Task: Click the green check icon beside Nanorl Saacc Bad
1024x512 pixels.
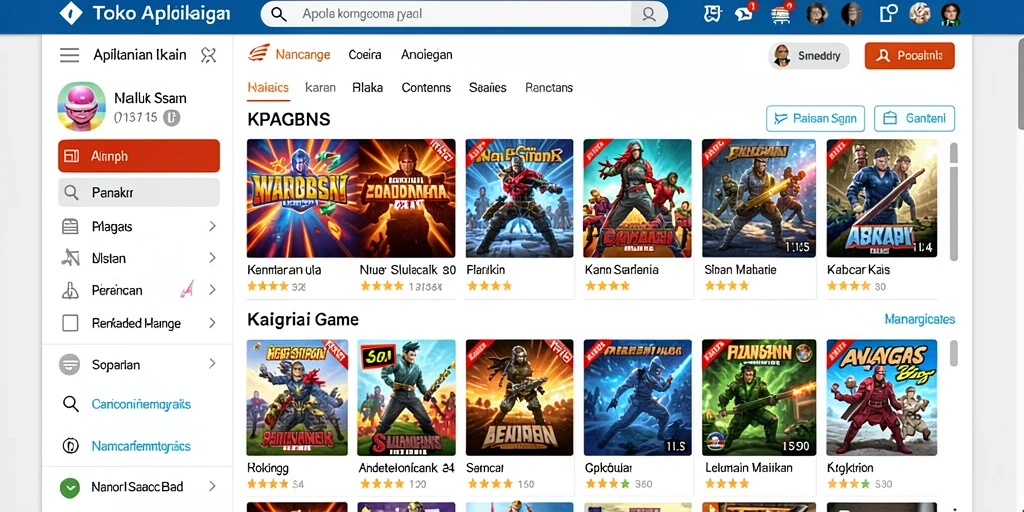Action: pyautogui.click(x=69, y=487)
